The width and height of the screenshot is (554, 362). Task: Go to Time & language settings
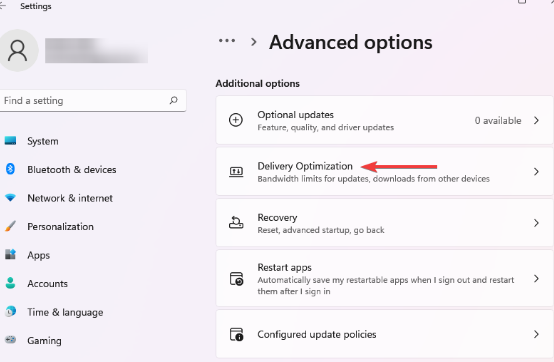[x=65, y=312]
